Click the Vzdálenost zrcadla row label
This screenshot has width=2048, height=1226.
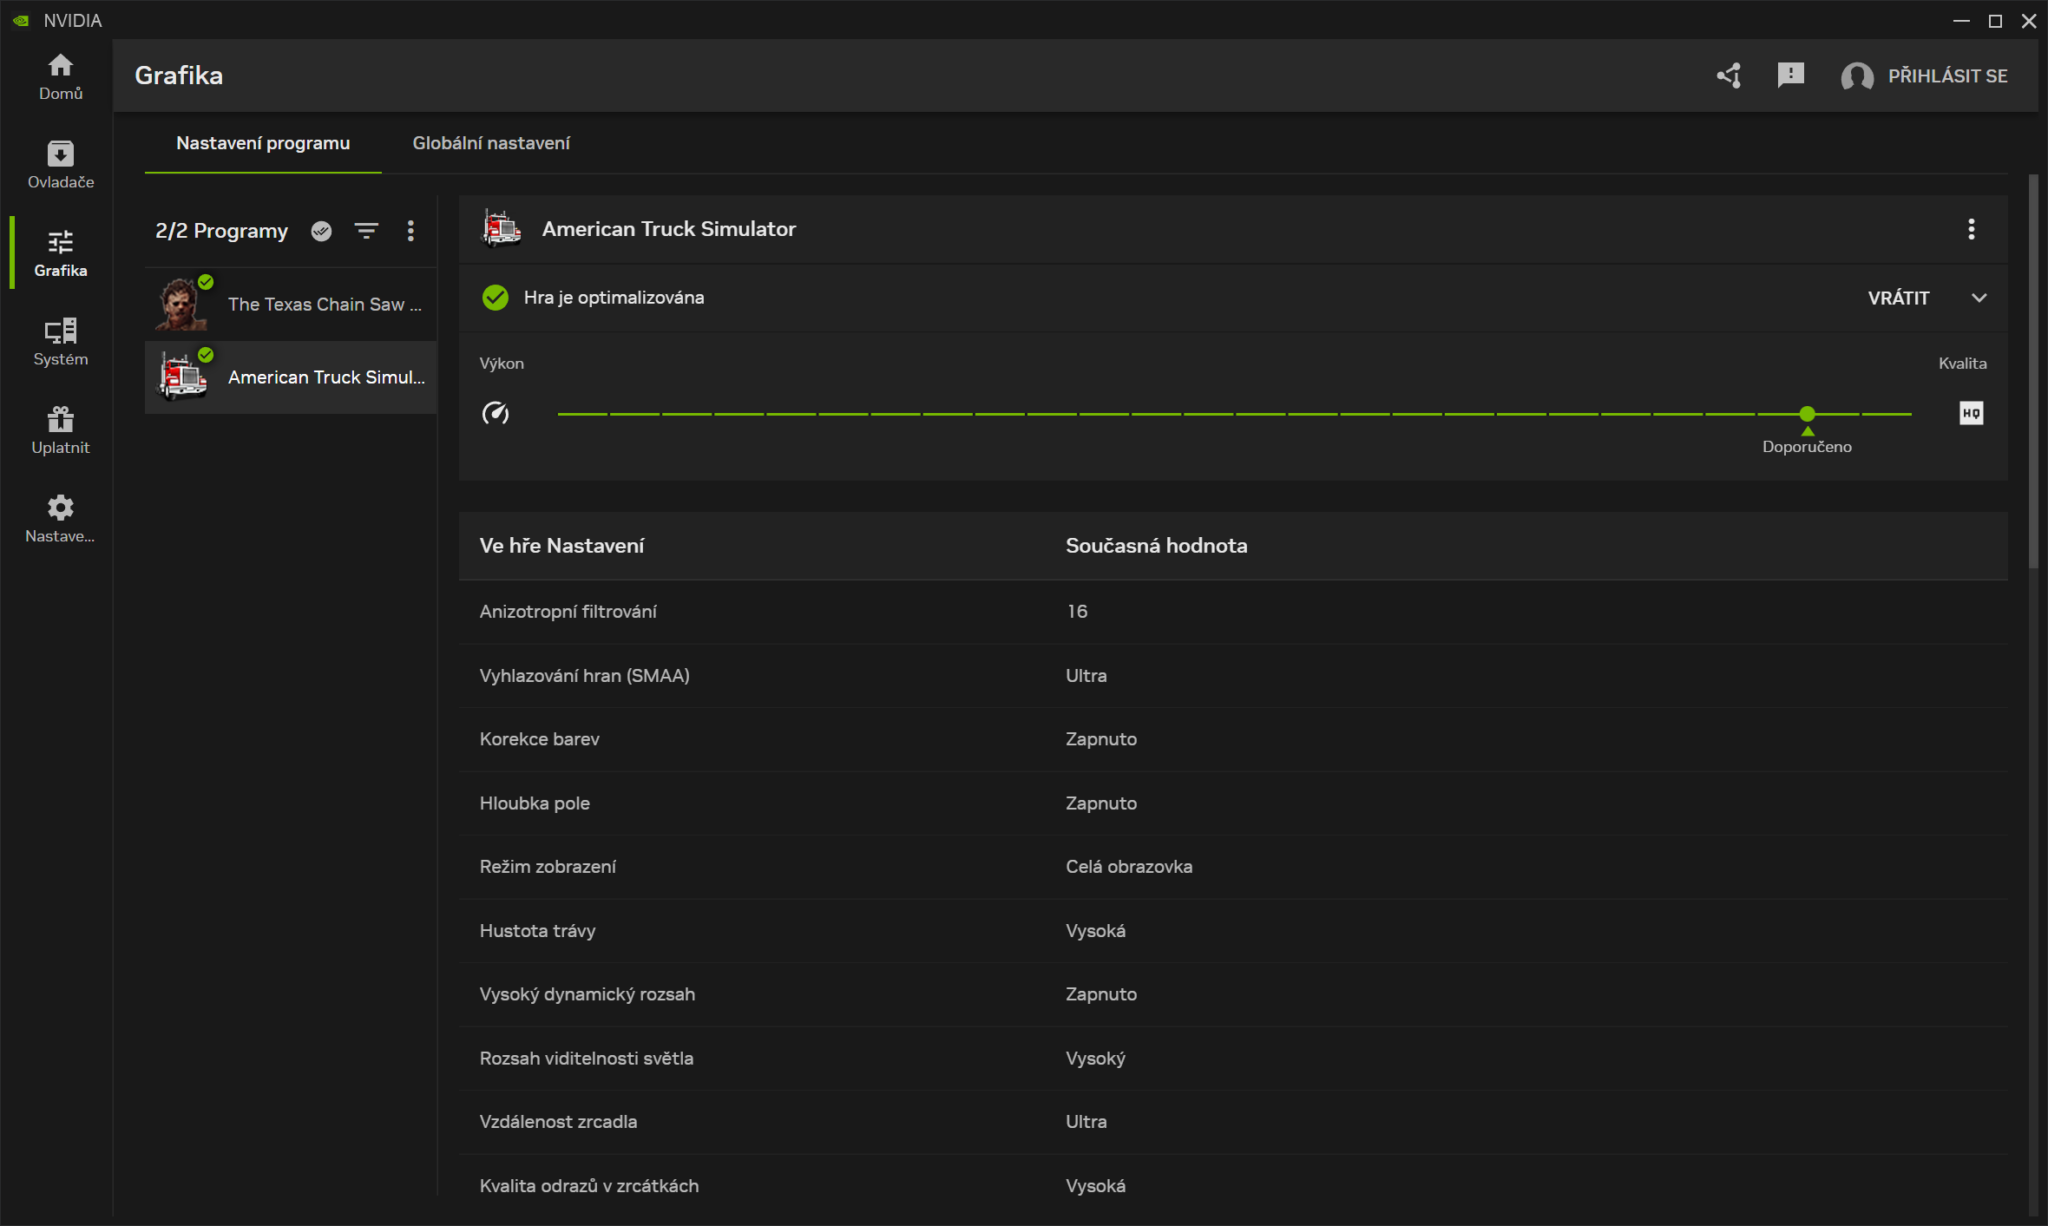tap(558, 1122)
